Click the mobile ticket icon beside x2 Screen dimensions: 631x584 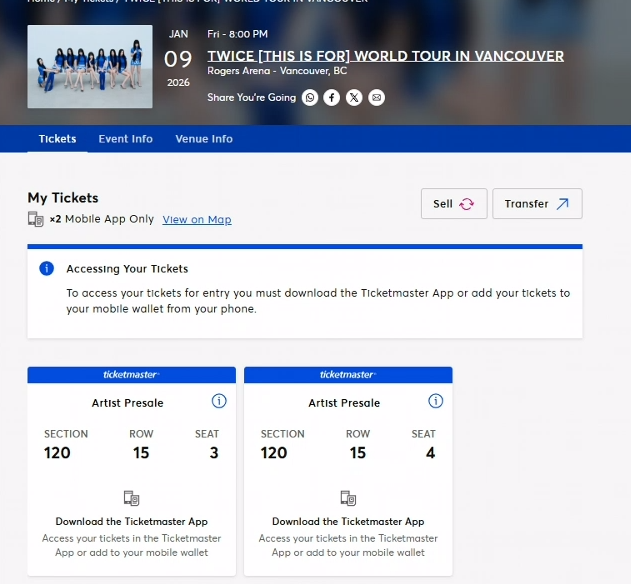coord(36,219)
